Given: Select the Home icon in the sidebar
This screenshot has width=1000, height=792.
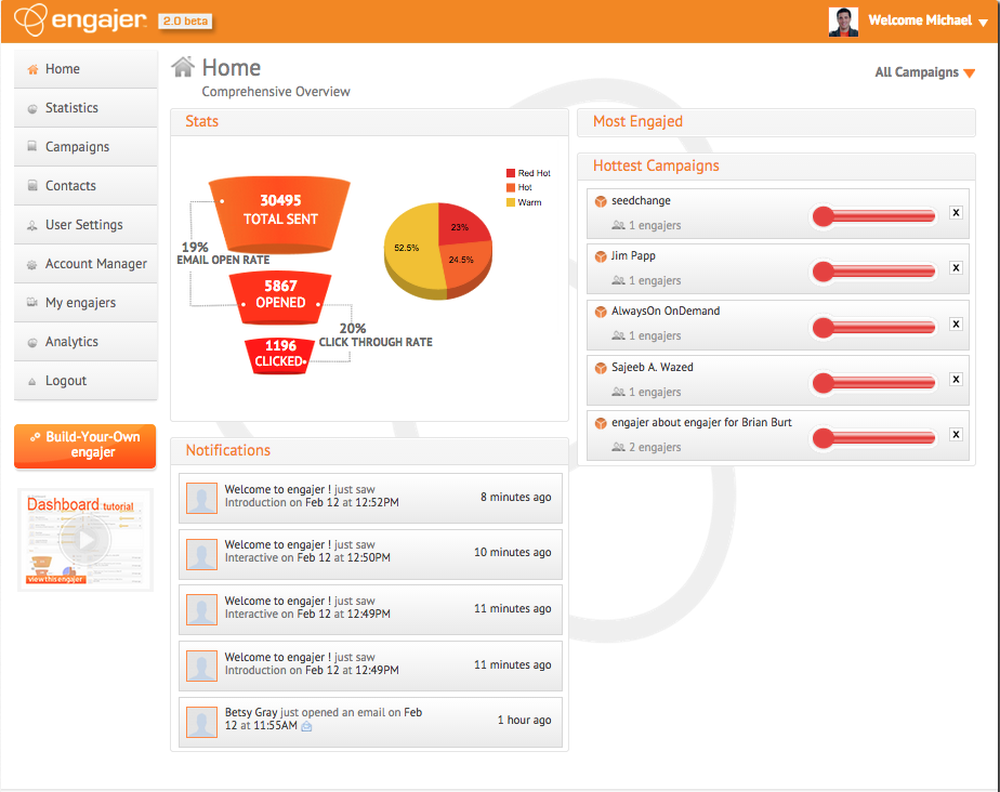Looking at the screenshot, I should 32,69.
